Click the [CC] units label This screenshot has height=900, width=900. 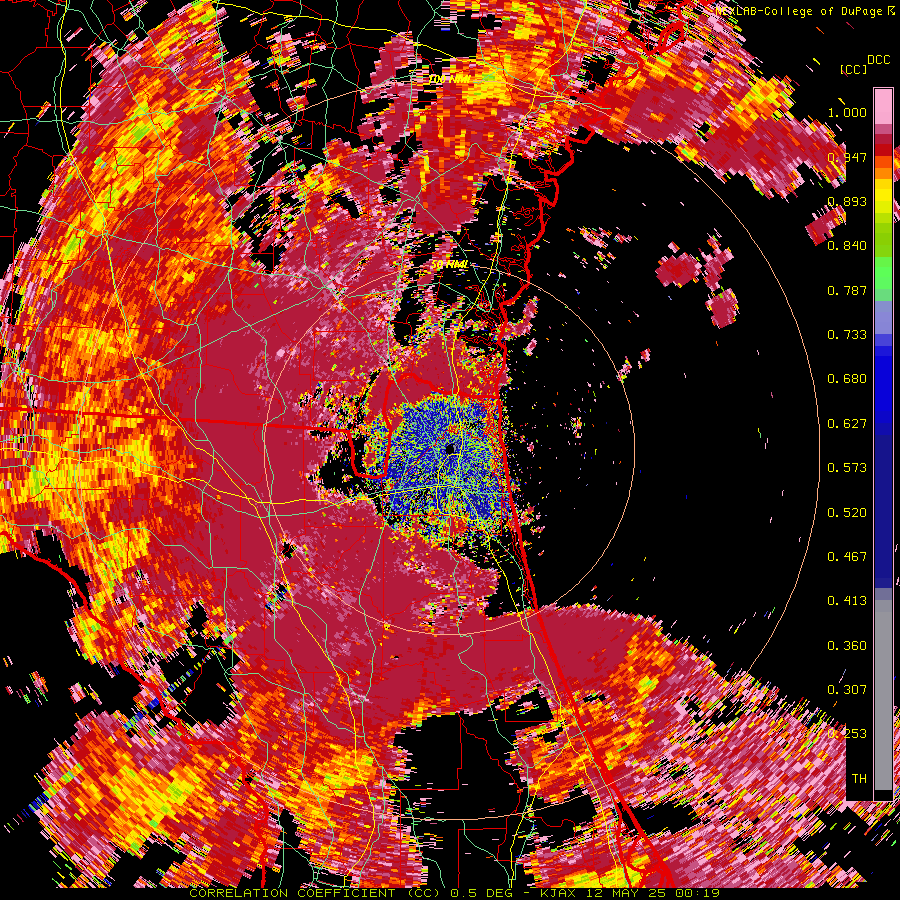click(x=853, y=69)
